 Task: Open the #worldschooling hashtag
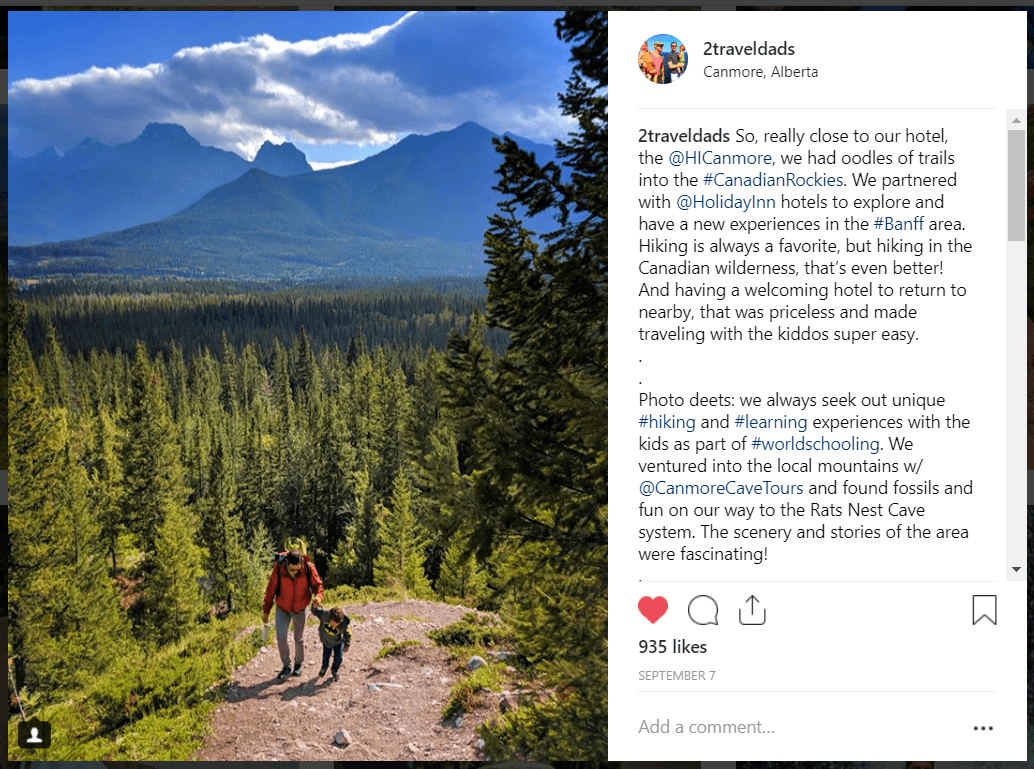(x=815, y=444)
